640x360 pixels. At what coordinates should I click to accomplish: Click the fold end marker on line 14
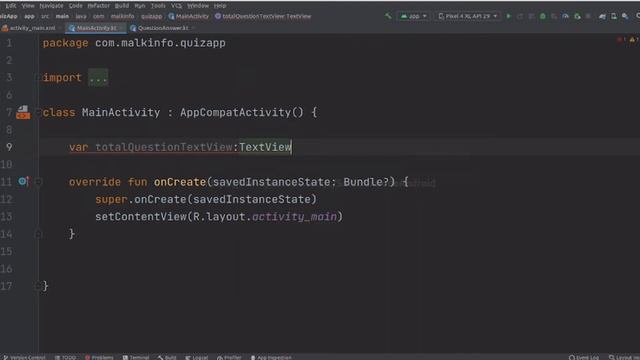[38, 234]
